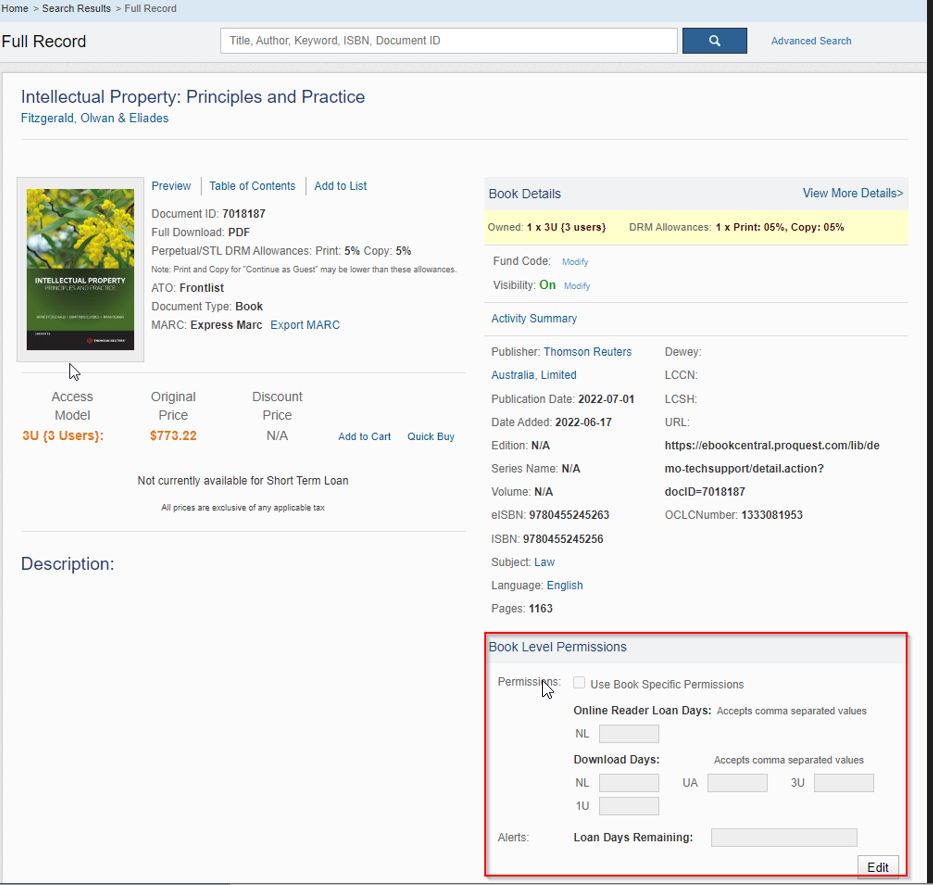The height and width of the screenshot is (885, 933).
Task: Click the blue search magnifier icon
Action: click(x=714, y=40)
